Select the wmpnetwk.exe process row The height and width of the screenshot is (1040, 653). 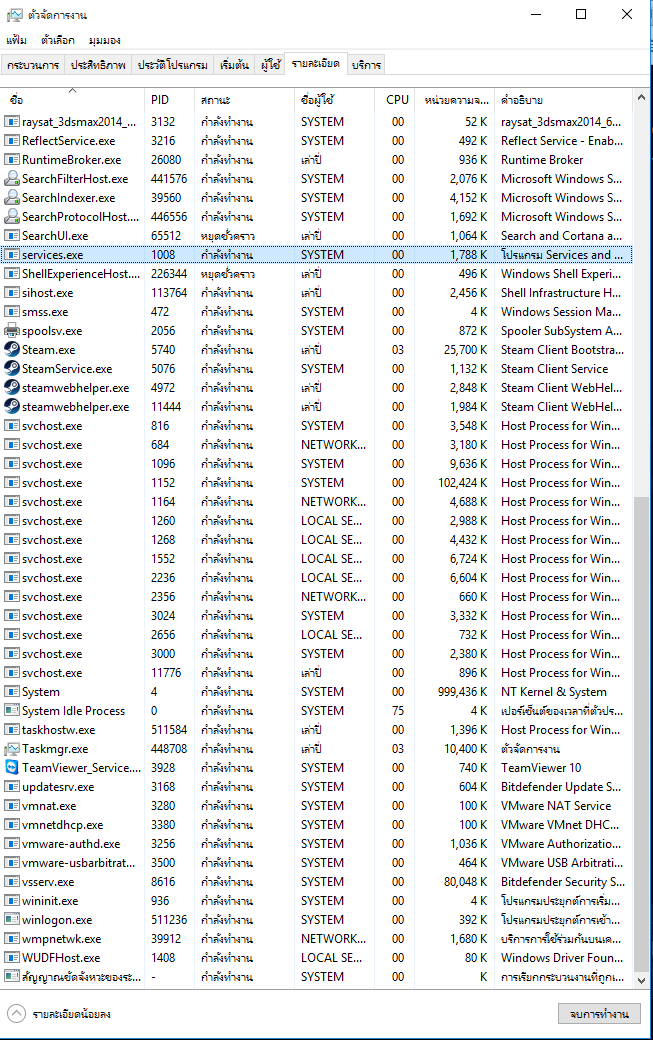pyautogui.click(x=316, y=939)
